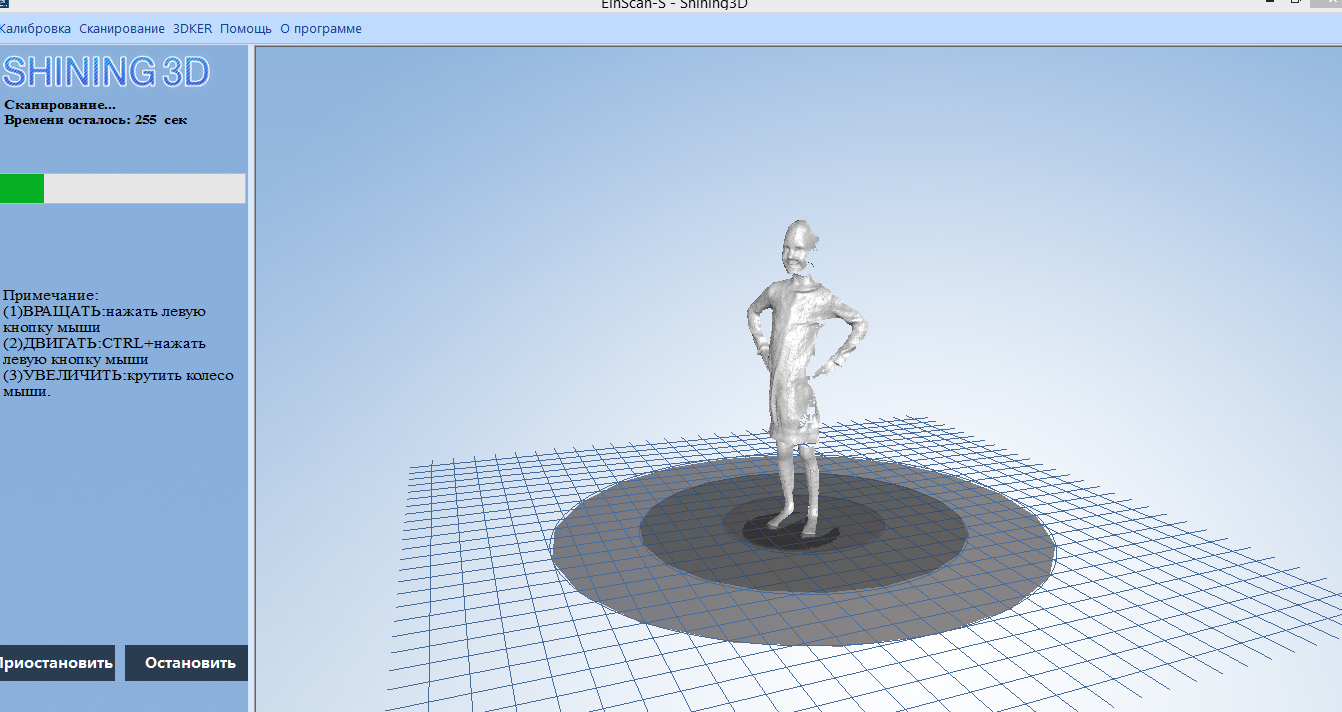
Task: Stop the scan with the Остановить button
Action: pyautogui.click(x=187, y=663)
